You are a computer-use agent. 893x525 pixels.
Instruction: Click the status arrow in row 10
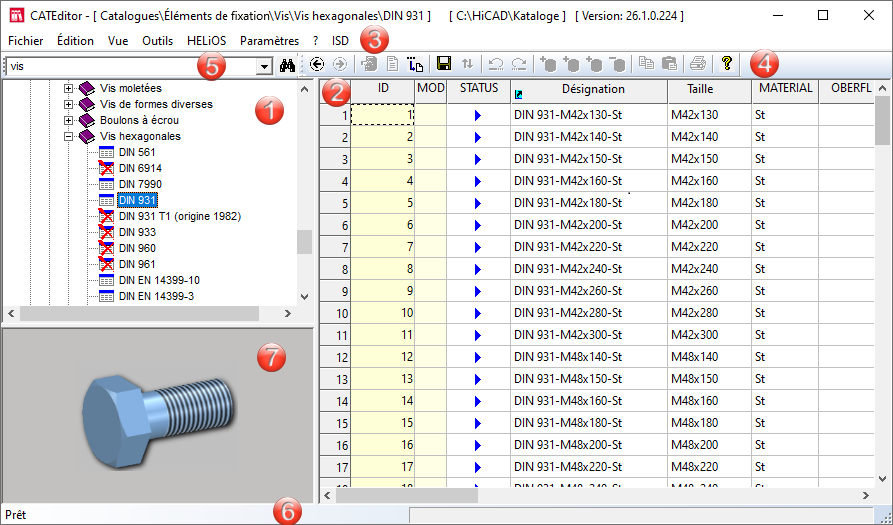[478, 314]
